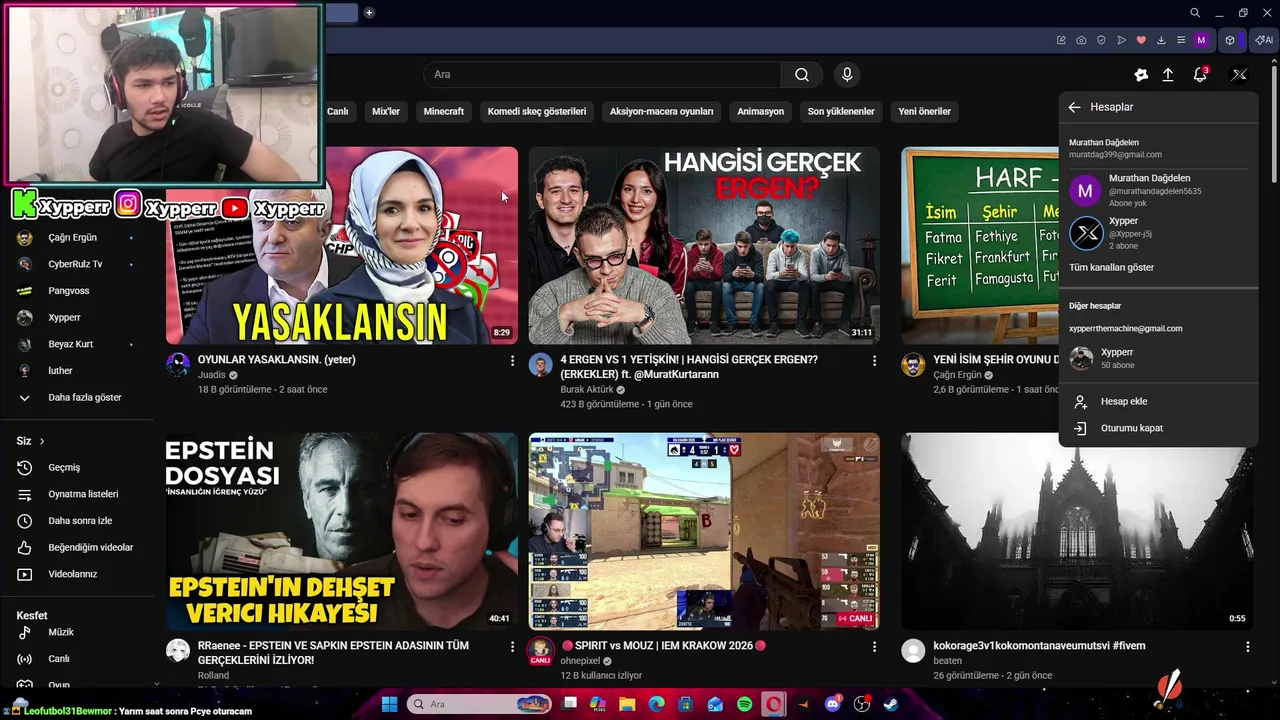Click Opera edit pencil icon in address bar

pyautogui.click(x=1061, y=40)
